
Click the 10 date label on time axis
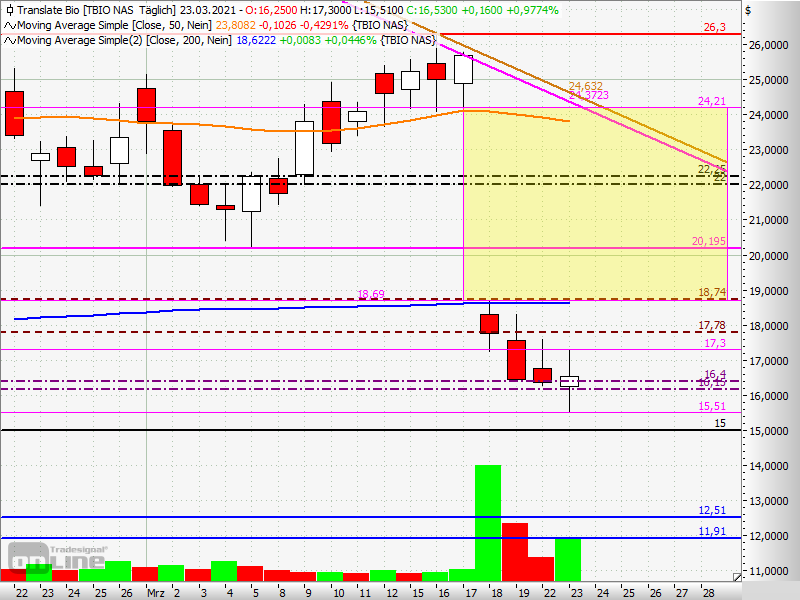pos(338,593)
